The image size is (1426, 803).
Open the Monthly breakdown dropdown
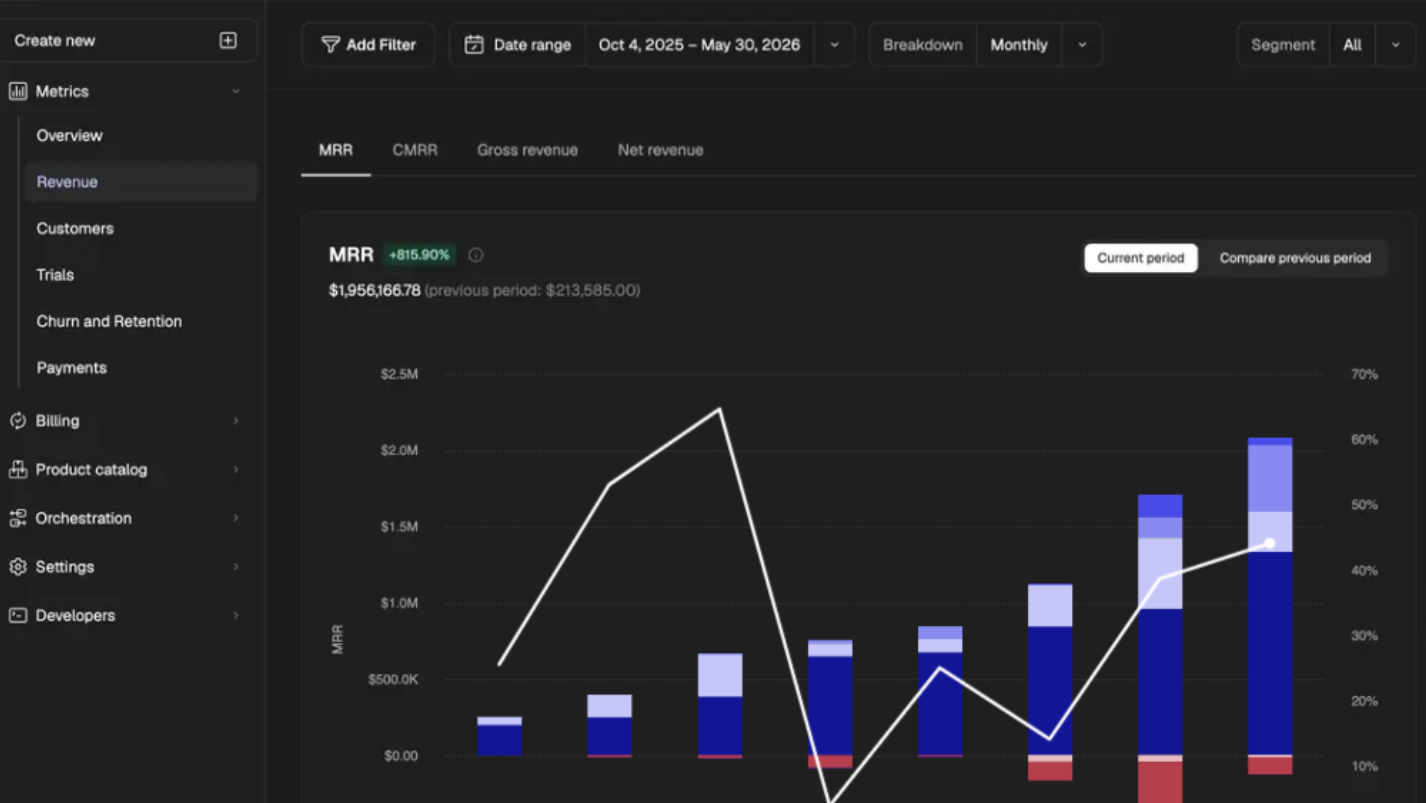coord(1082,45)
